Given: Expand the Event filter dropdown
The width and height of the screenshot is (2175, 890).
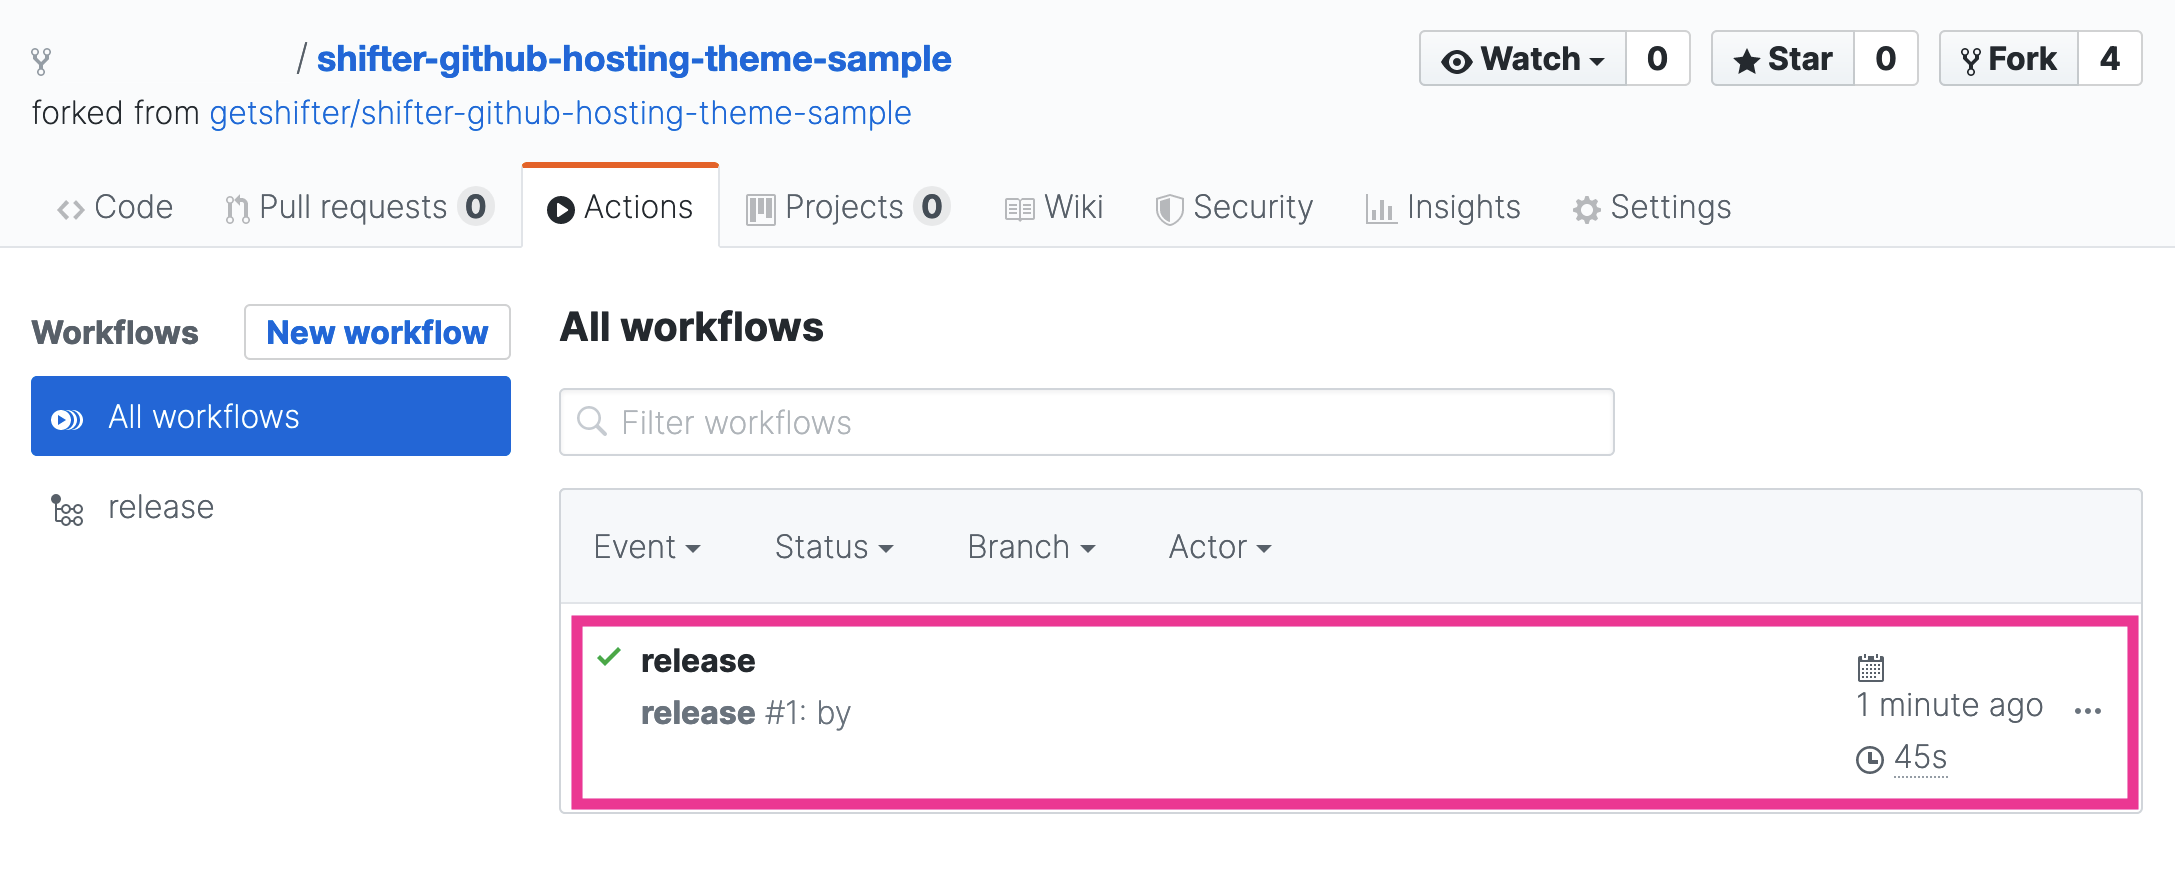Looking at the screenshot, I should coord(647,547).
